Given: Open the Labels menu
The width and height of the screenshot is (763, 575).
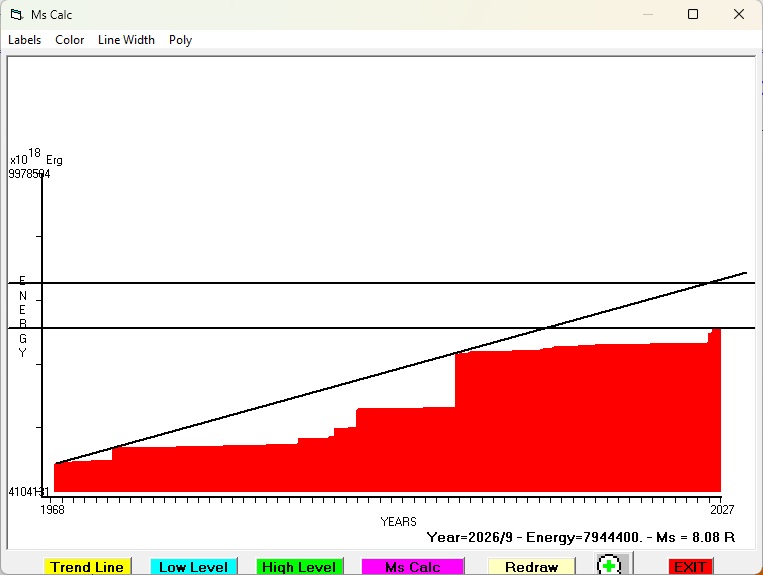Looking at the screenshot, I should 24,40.
